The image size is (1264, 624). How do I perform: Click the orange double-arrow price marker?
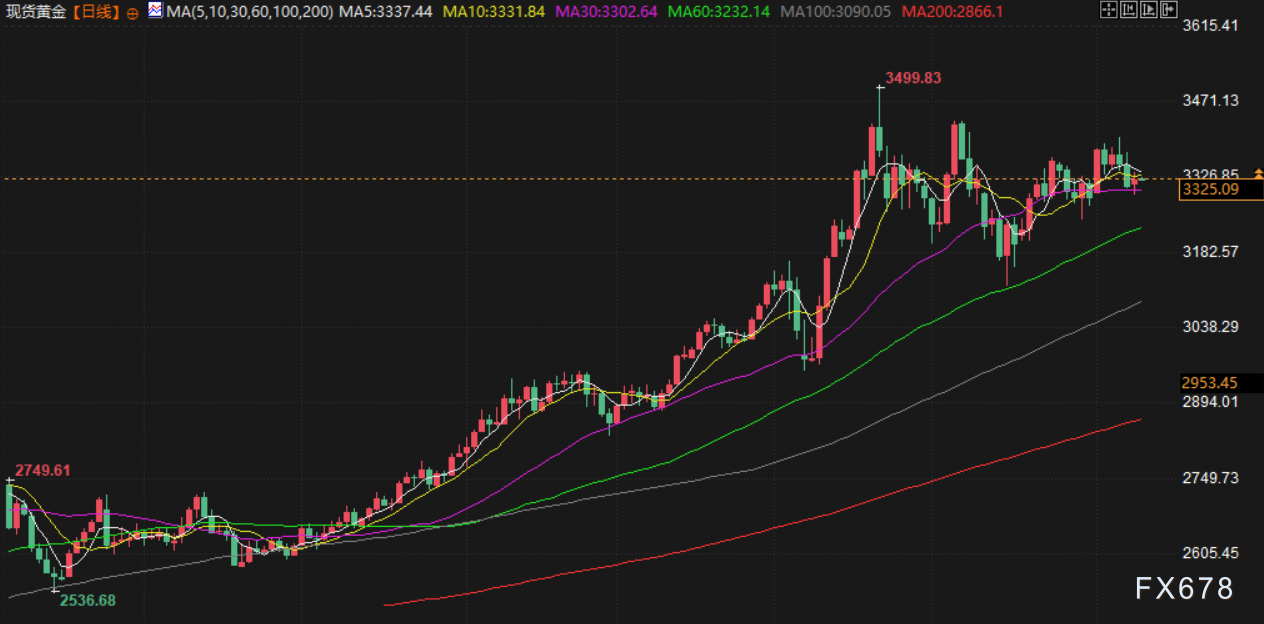[1258, 174]
